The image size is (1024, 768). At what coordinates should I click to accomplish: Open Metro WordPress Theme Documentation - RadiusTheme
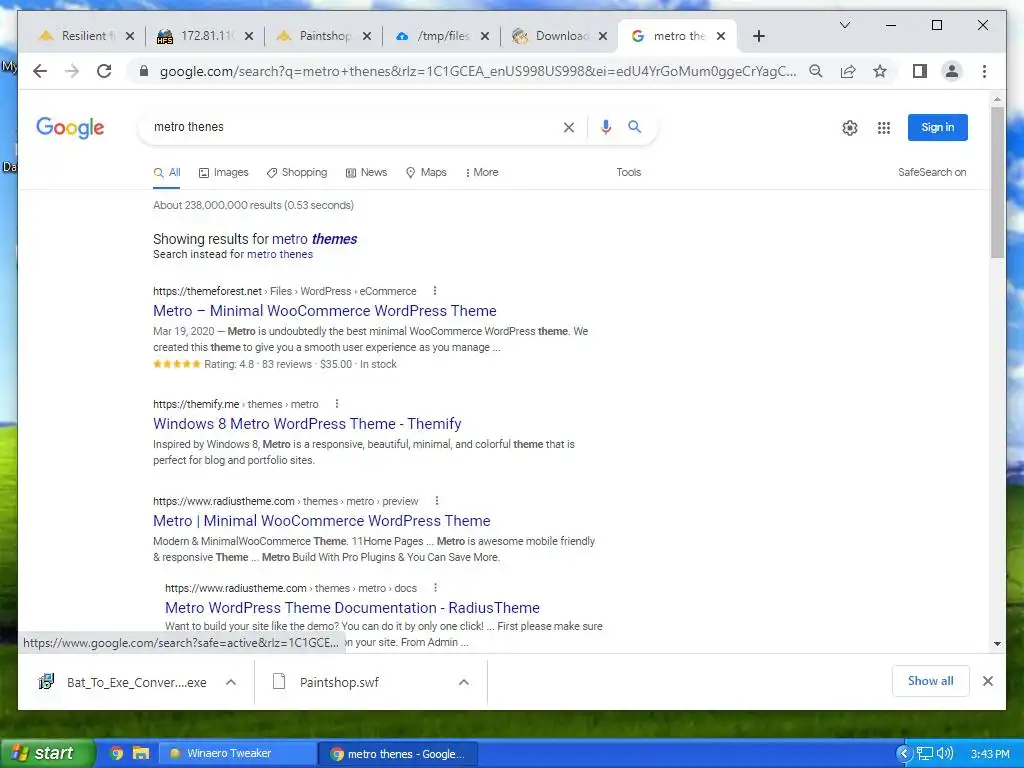(352, 608)
